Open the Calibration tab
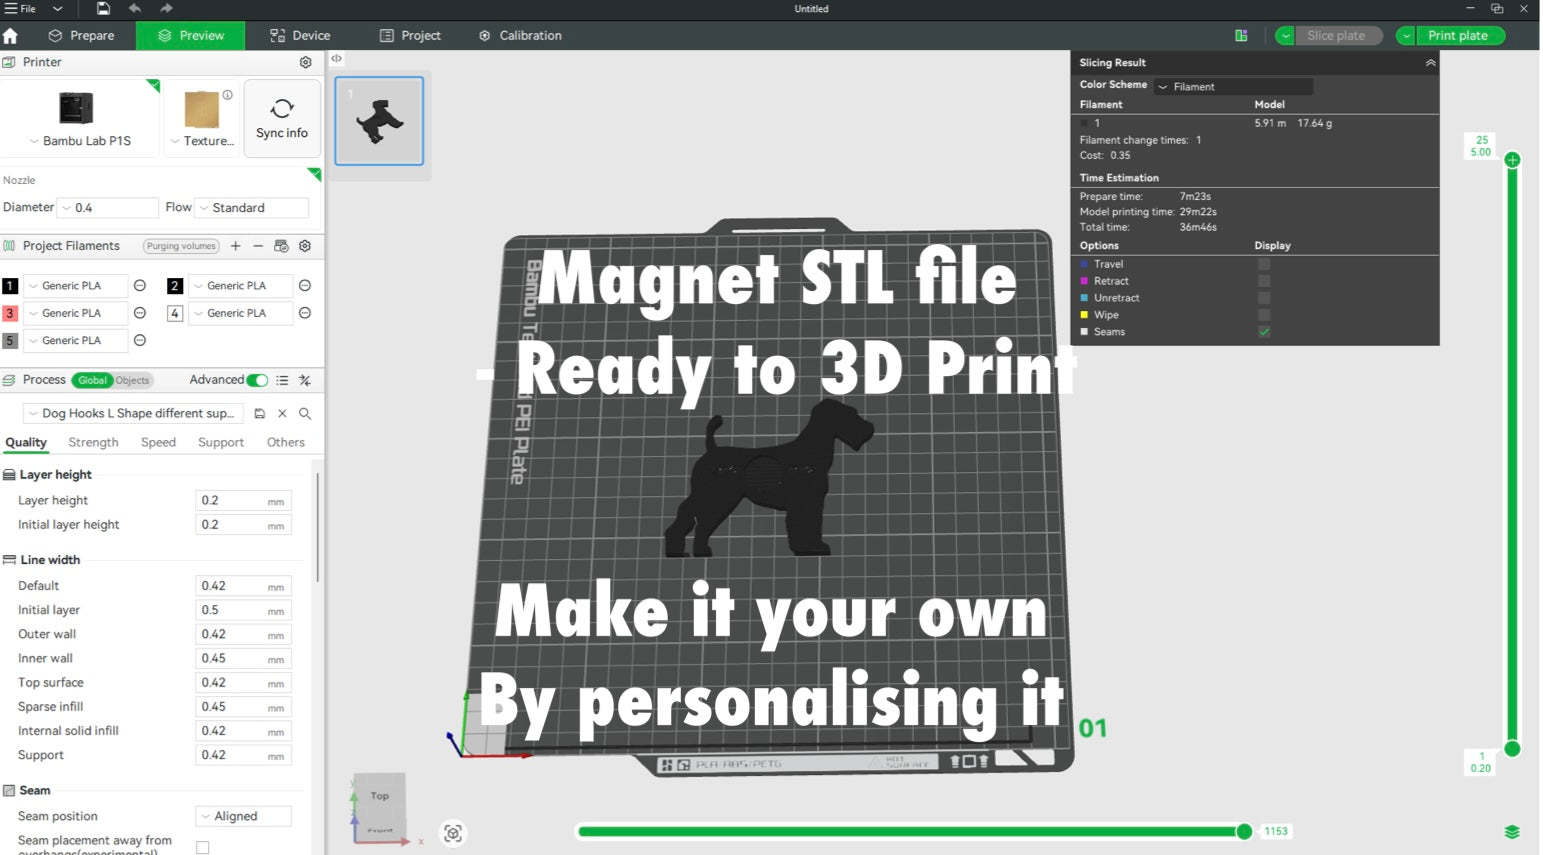The height and width of the screenshot is (855, 1543). tap(520, 36)
